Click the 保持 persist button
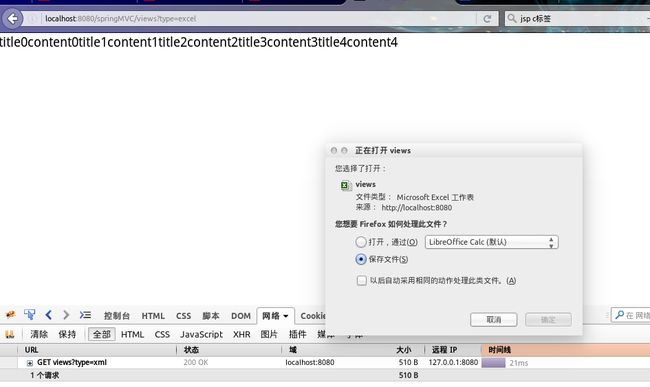This screenshot has height=387, width=650. (x=67, y=334)
